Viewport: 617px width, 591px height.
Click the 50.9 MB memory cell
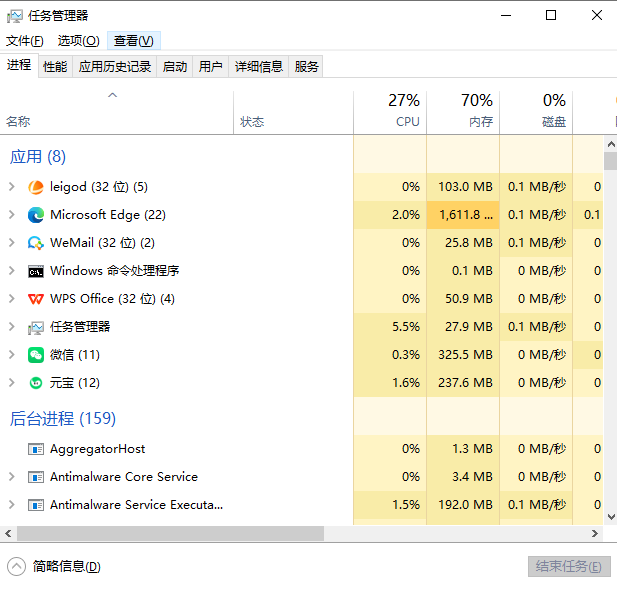[463, 299]
